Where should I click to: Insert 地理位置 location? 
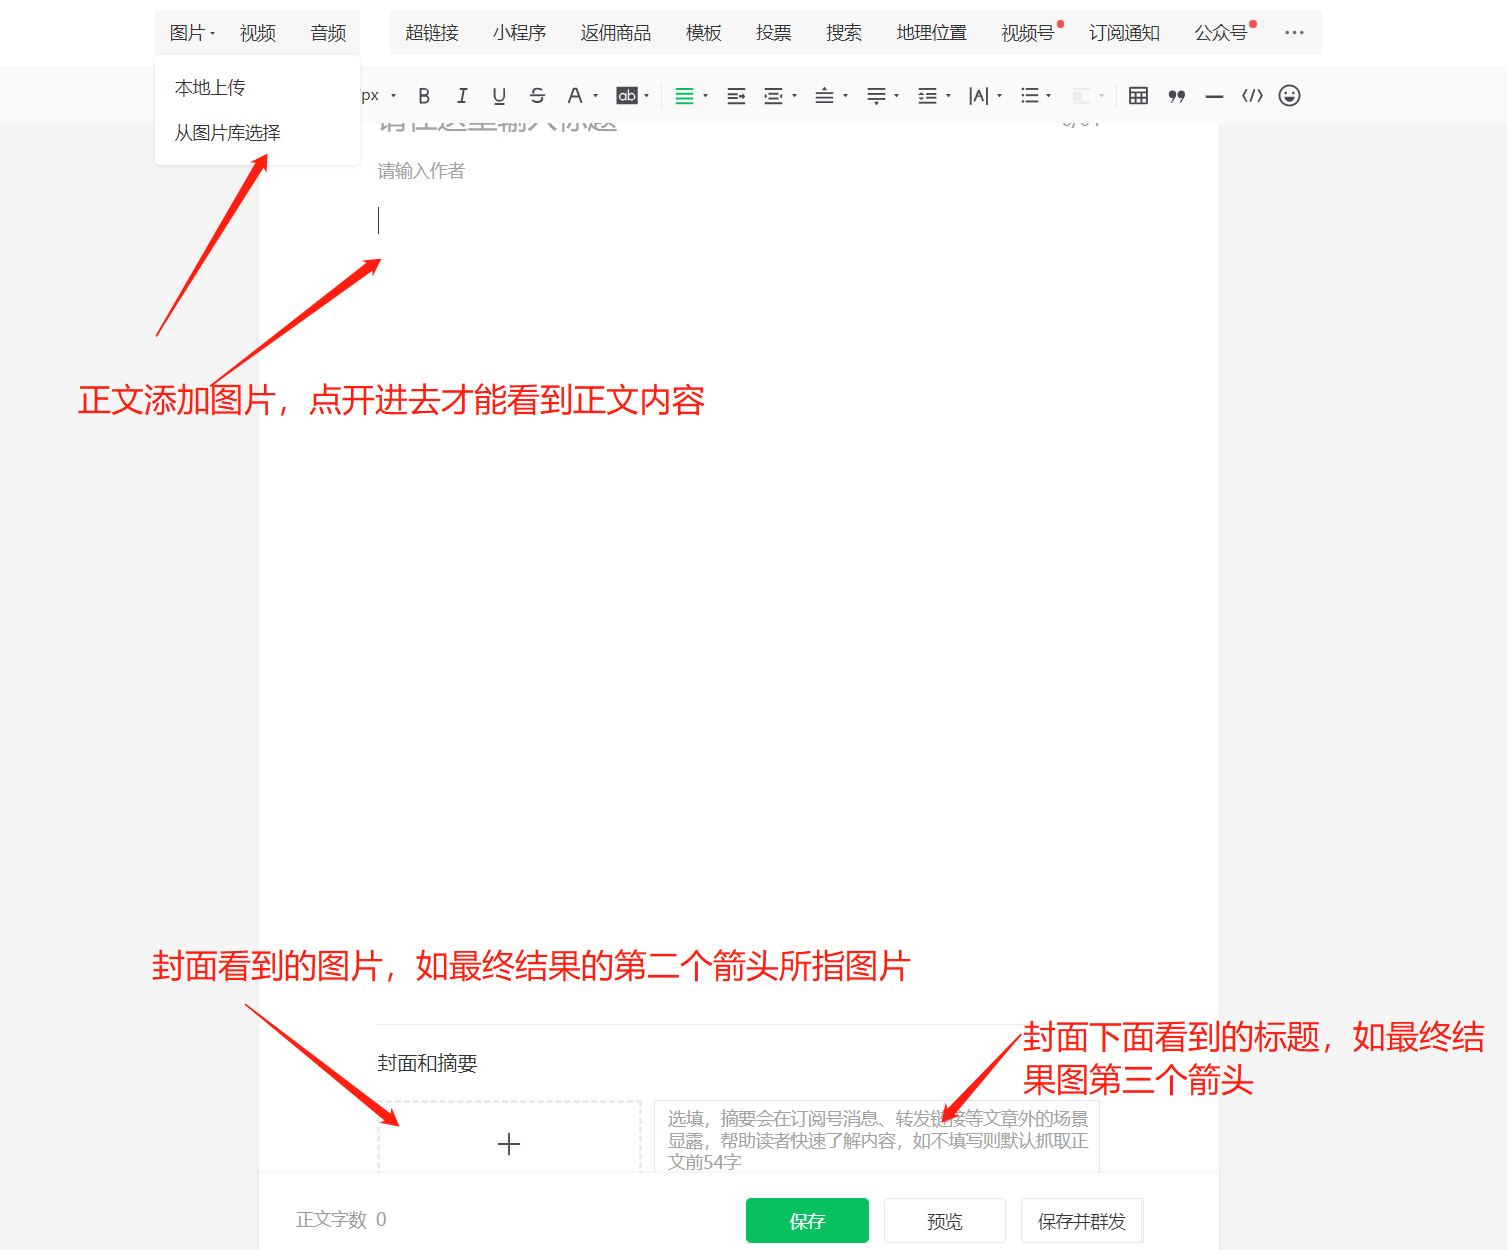click(932, 33)
